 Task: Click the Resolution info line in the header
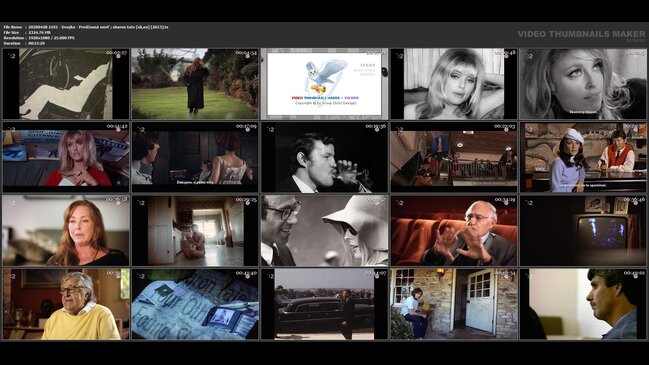tap(39, 38)
